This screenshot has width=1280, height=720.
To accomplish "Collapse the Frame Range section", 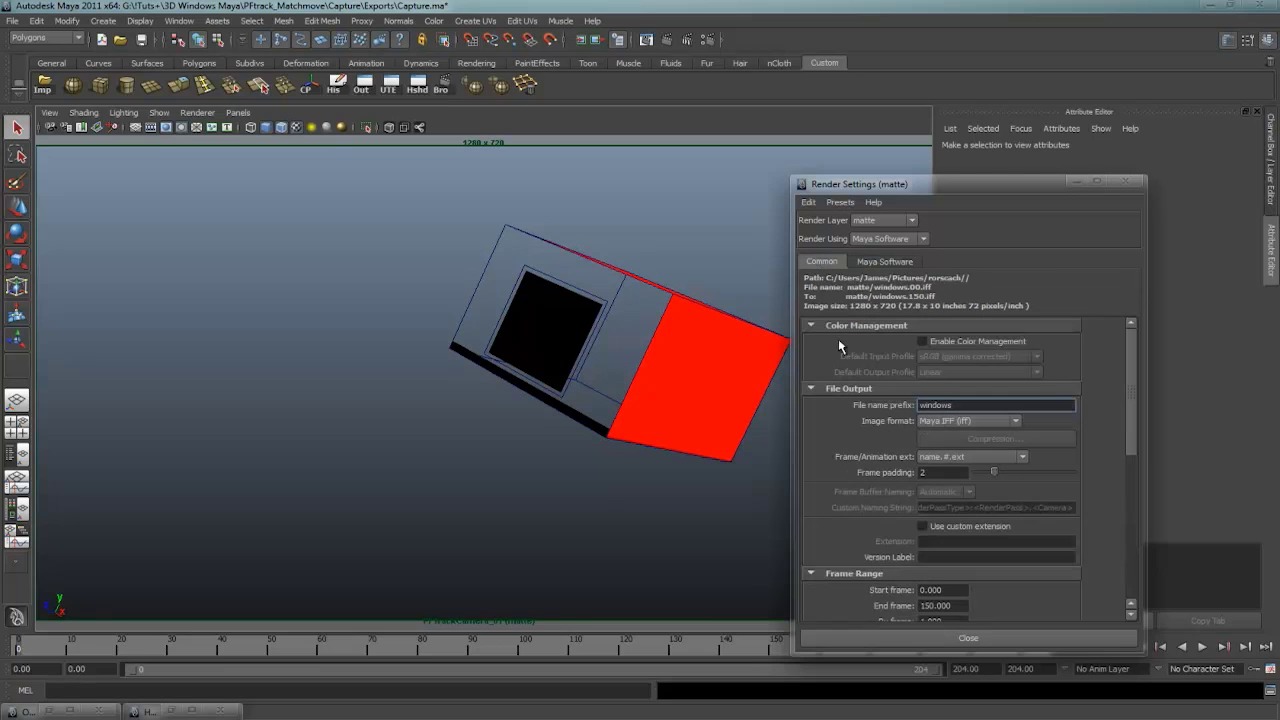I will click(x=811, y=573).
